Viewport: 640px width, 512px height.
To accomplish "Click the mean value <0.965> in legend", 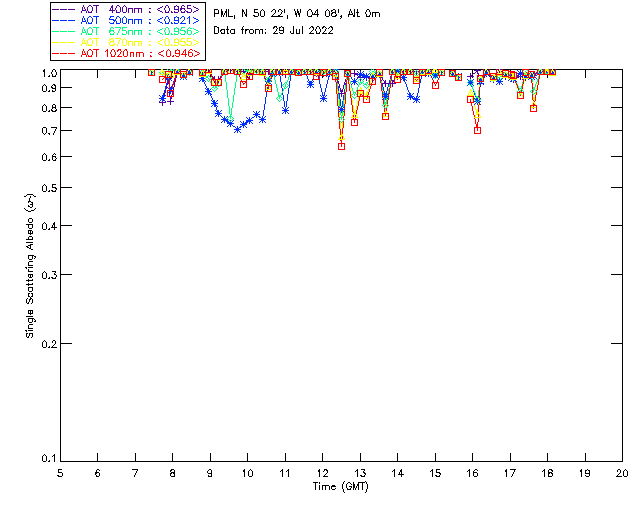I will tap(178, 9).
